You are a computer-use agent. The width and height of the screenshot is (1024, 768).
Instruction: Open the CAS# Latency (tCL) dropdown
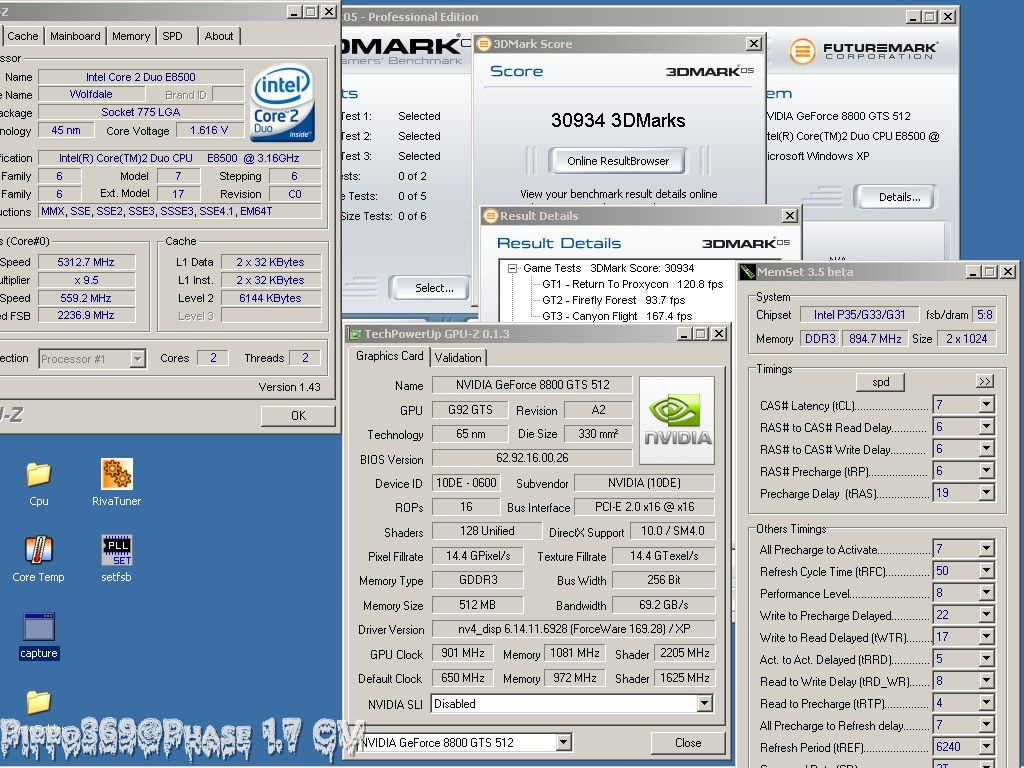[x=986, y=405]
